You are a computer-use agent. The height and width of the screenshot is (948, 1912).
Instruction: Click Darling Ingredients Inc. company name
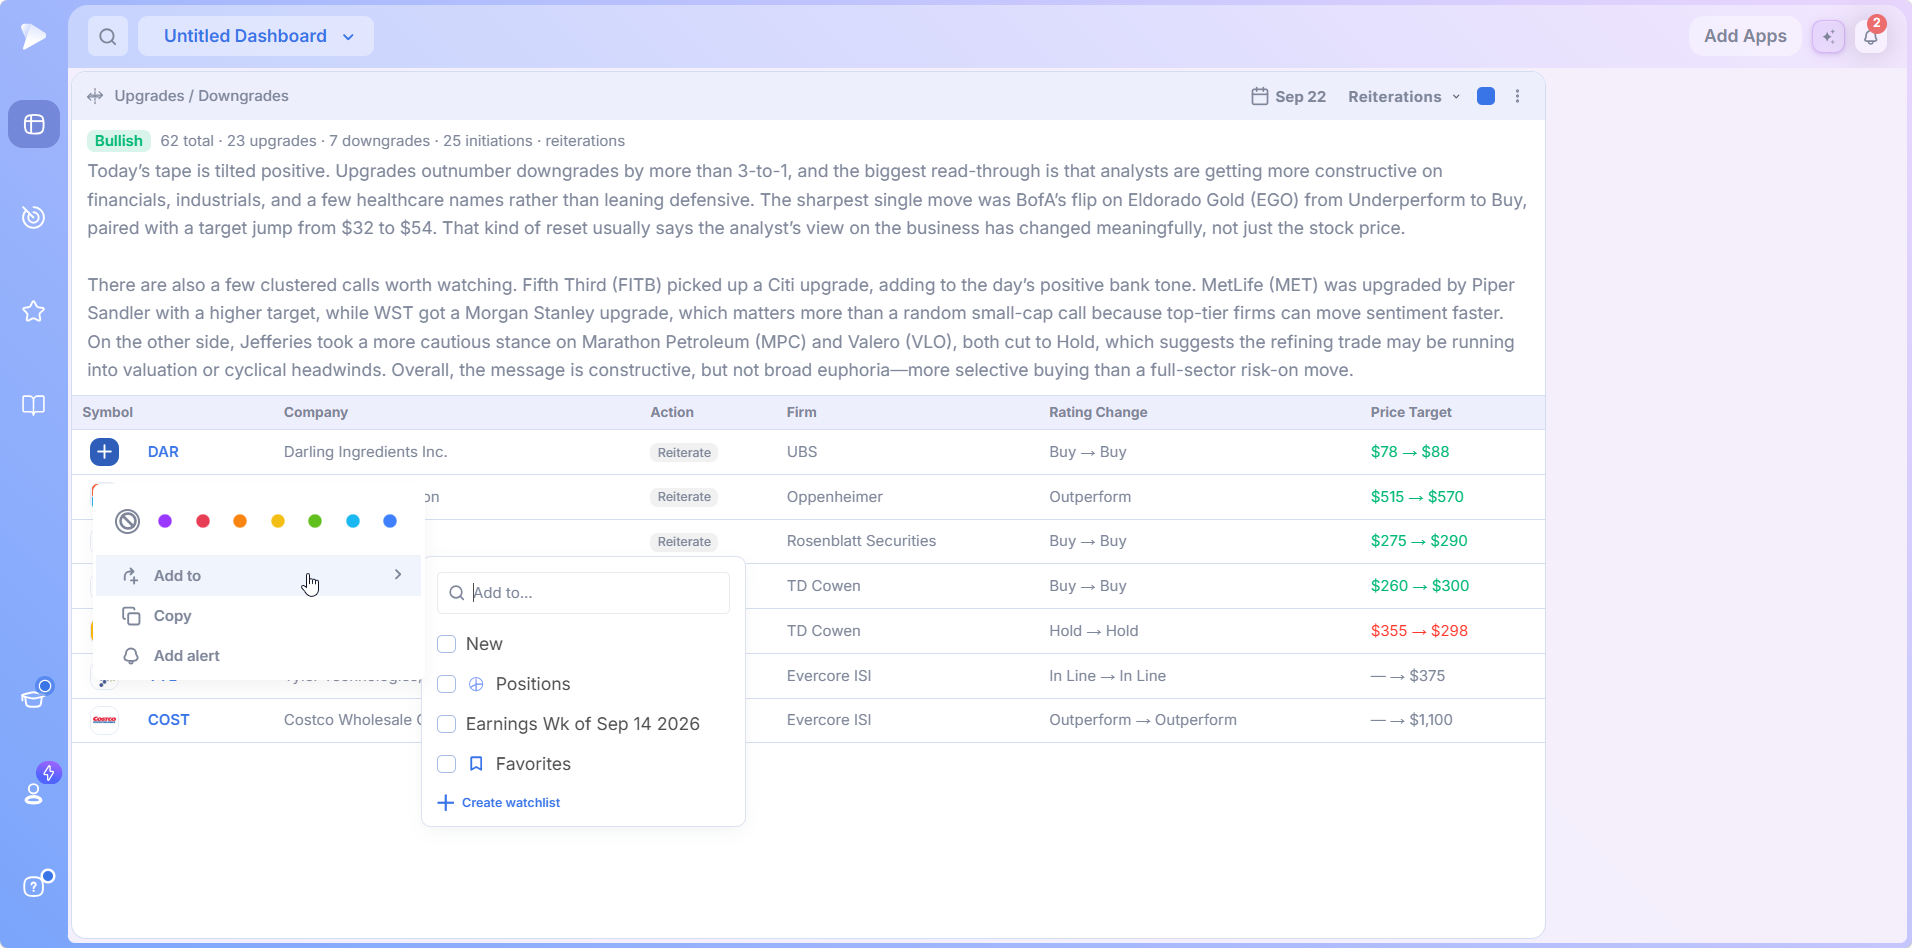(x=366, y=452)
